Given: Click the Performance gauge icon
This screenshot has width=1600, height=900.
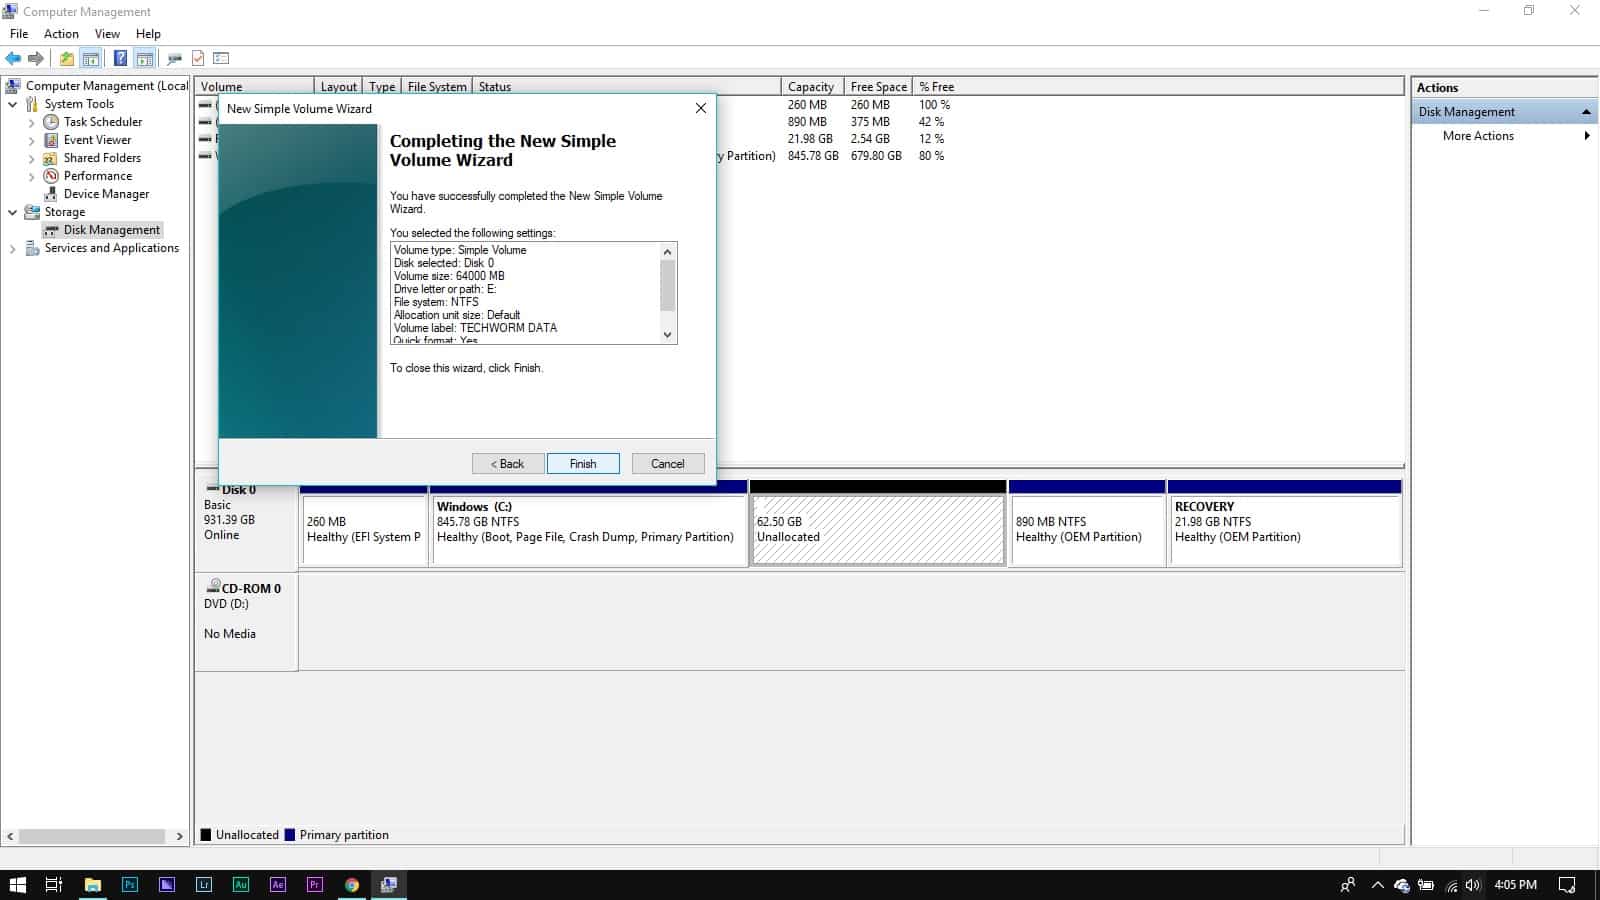Looking at the screenshot, I should click(x=51, y=176).
